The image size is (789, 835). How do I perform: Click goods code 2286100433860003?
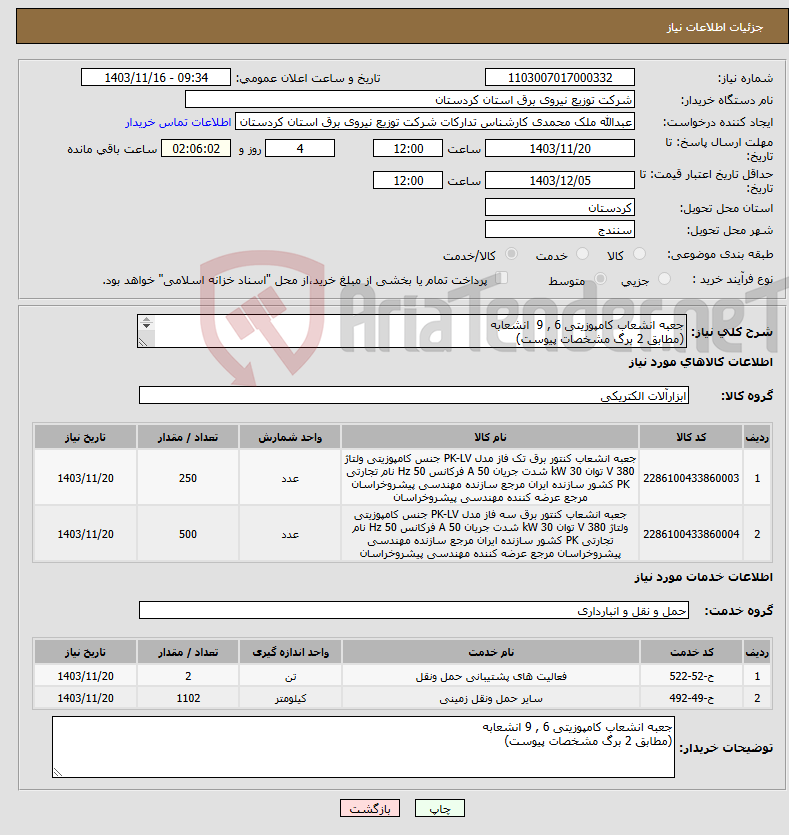tap(691, 478)
